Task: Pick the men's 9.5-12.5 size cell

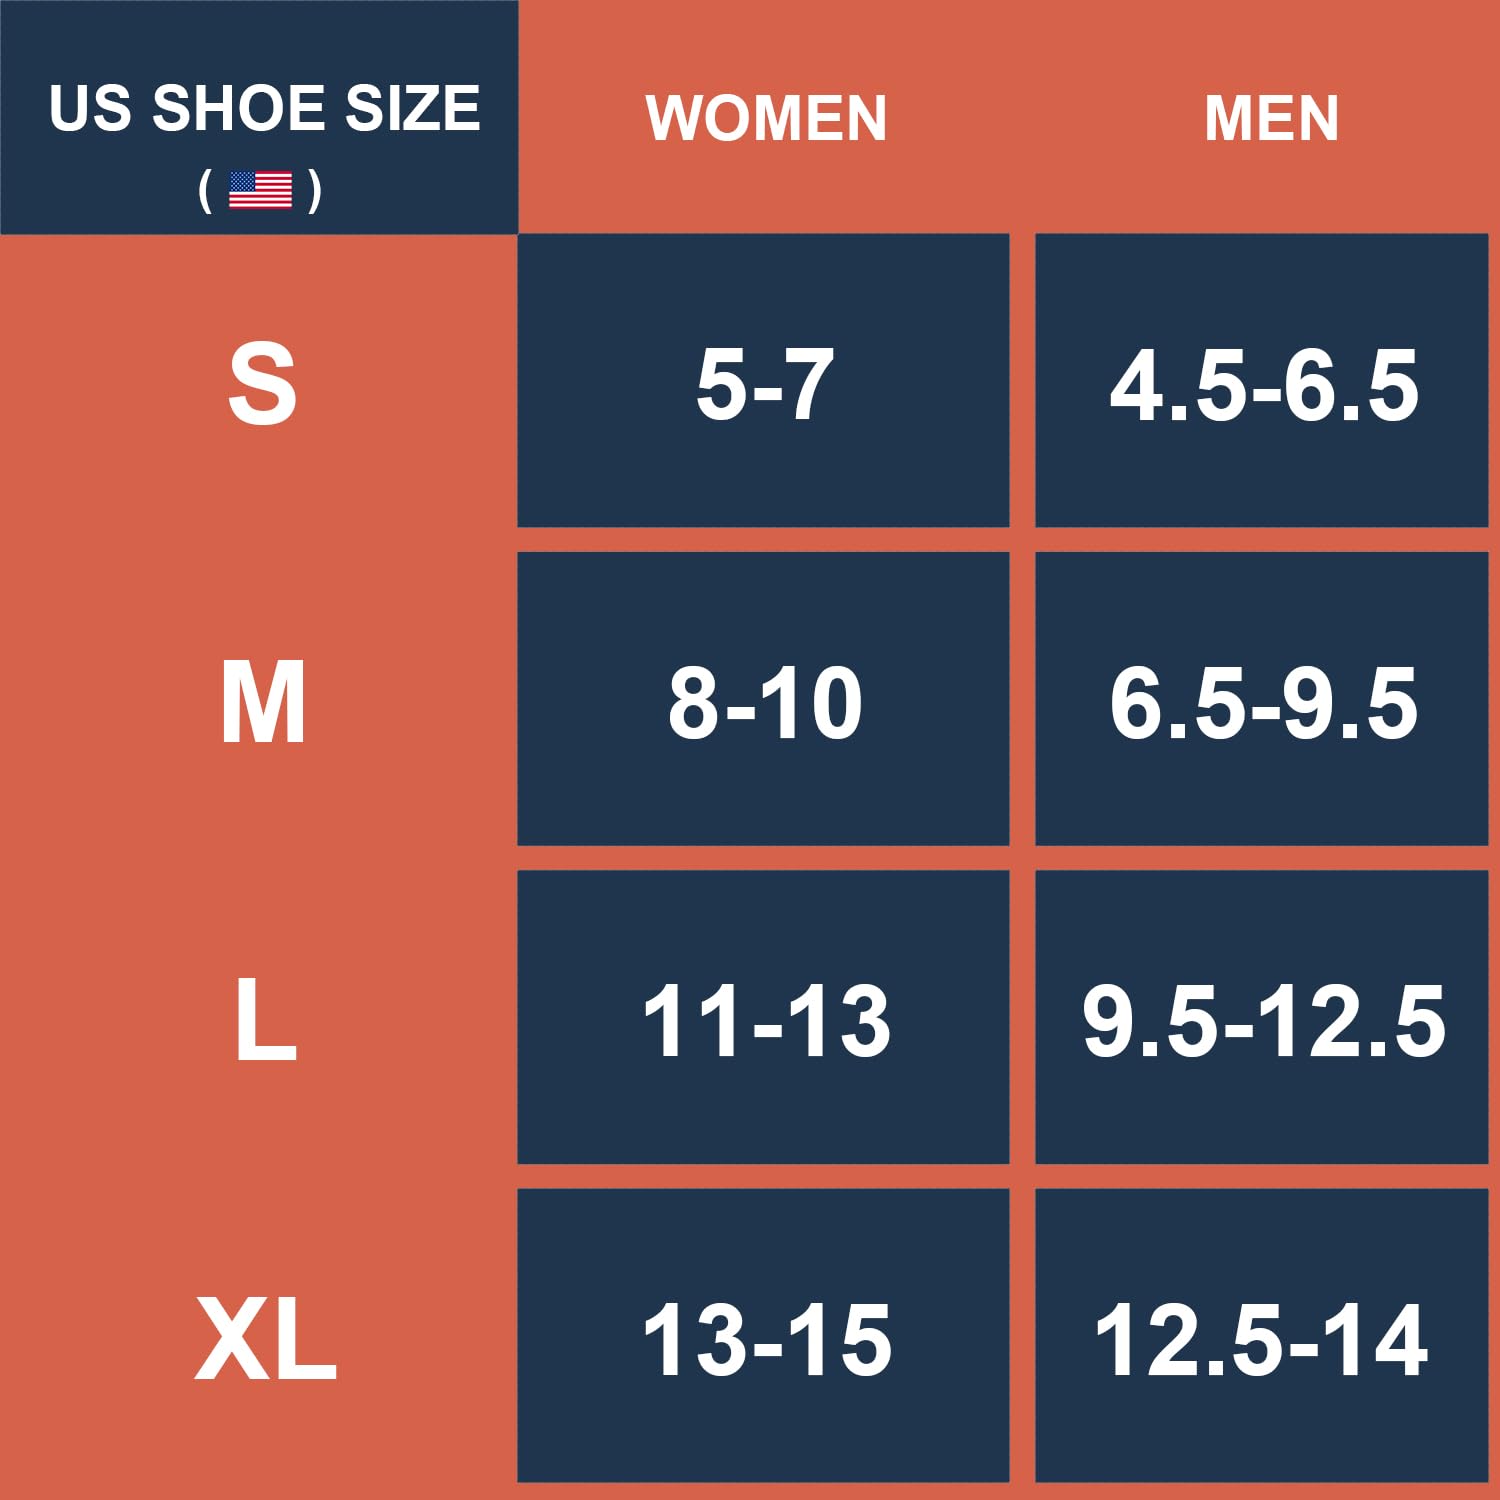Action: point(1263,1021)
